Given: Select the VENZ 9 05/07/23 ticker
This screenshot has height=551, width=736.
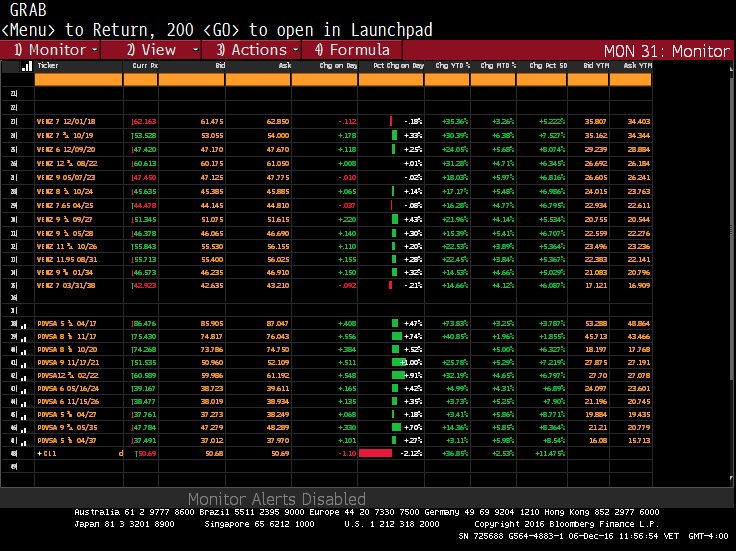Looking at the screenshot, I should (66, 178).
